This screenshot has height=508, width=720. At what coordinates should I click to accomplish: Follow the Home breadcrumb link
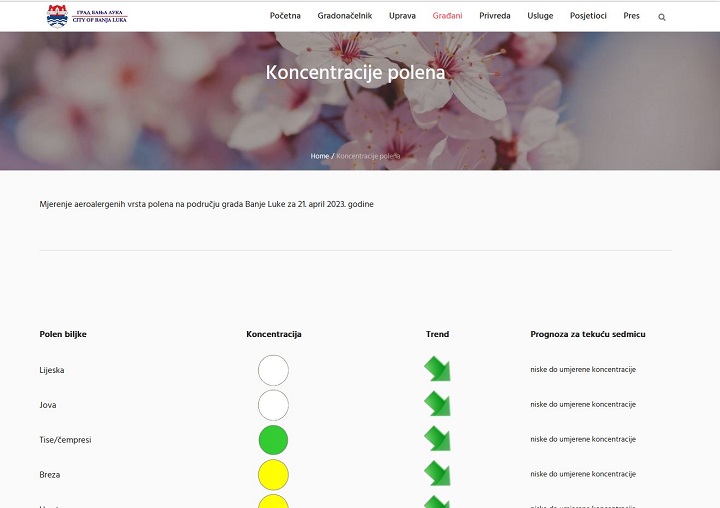click(320, 156)
